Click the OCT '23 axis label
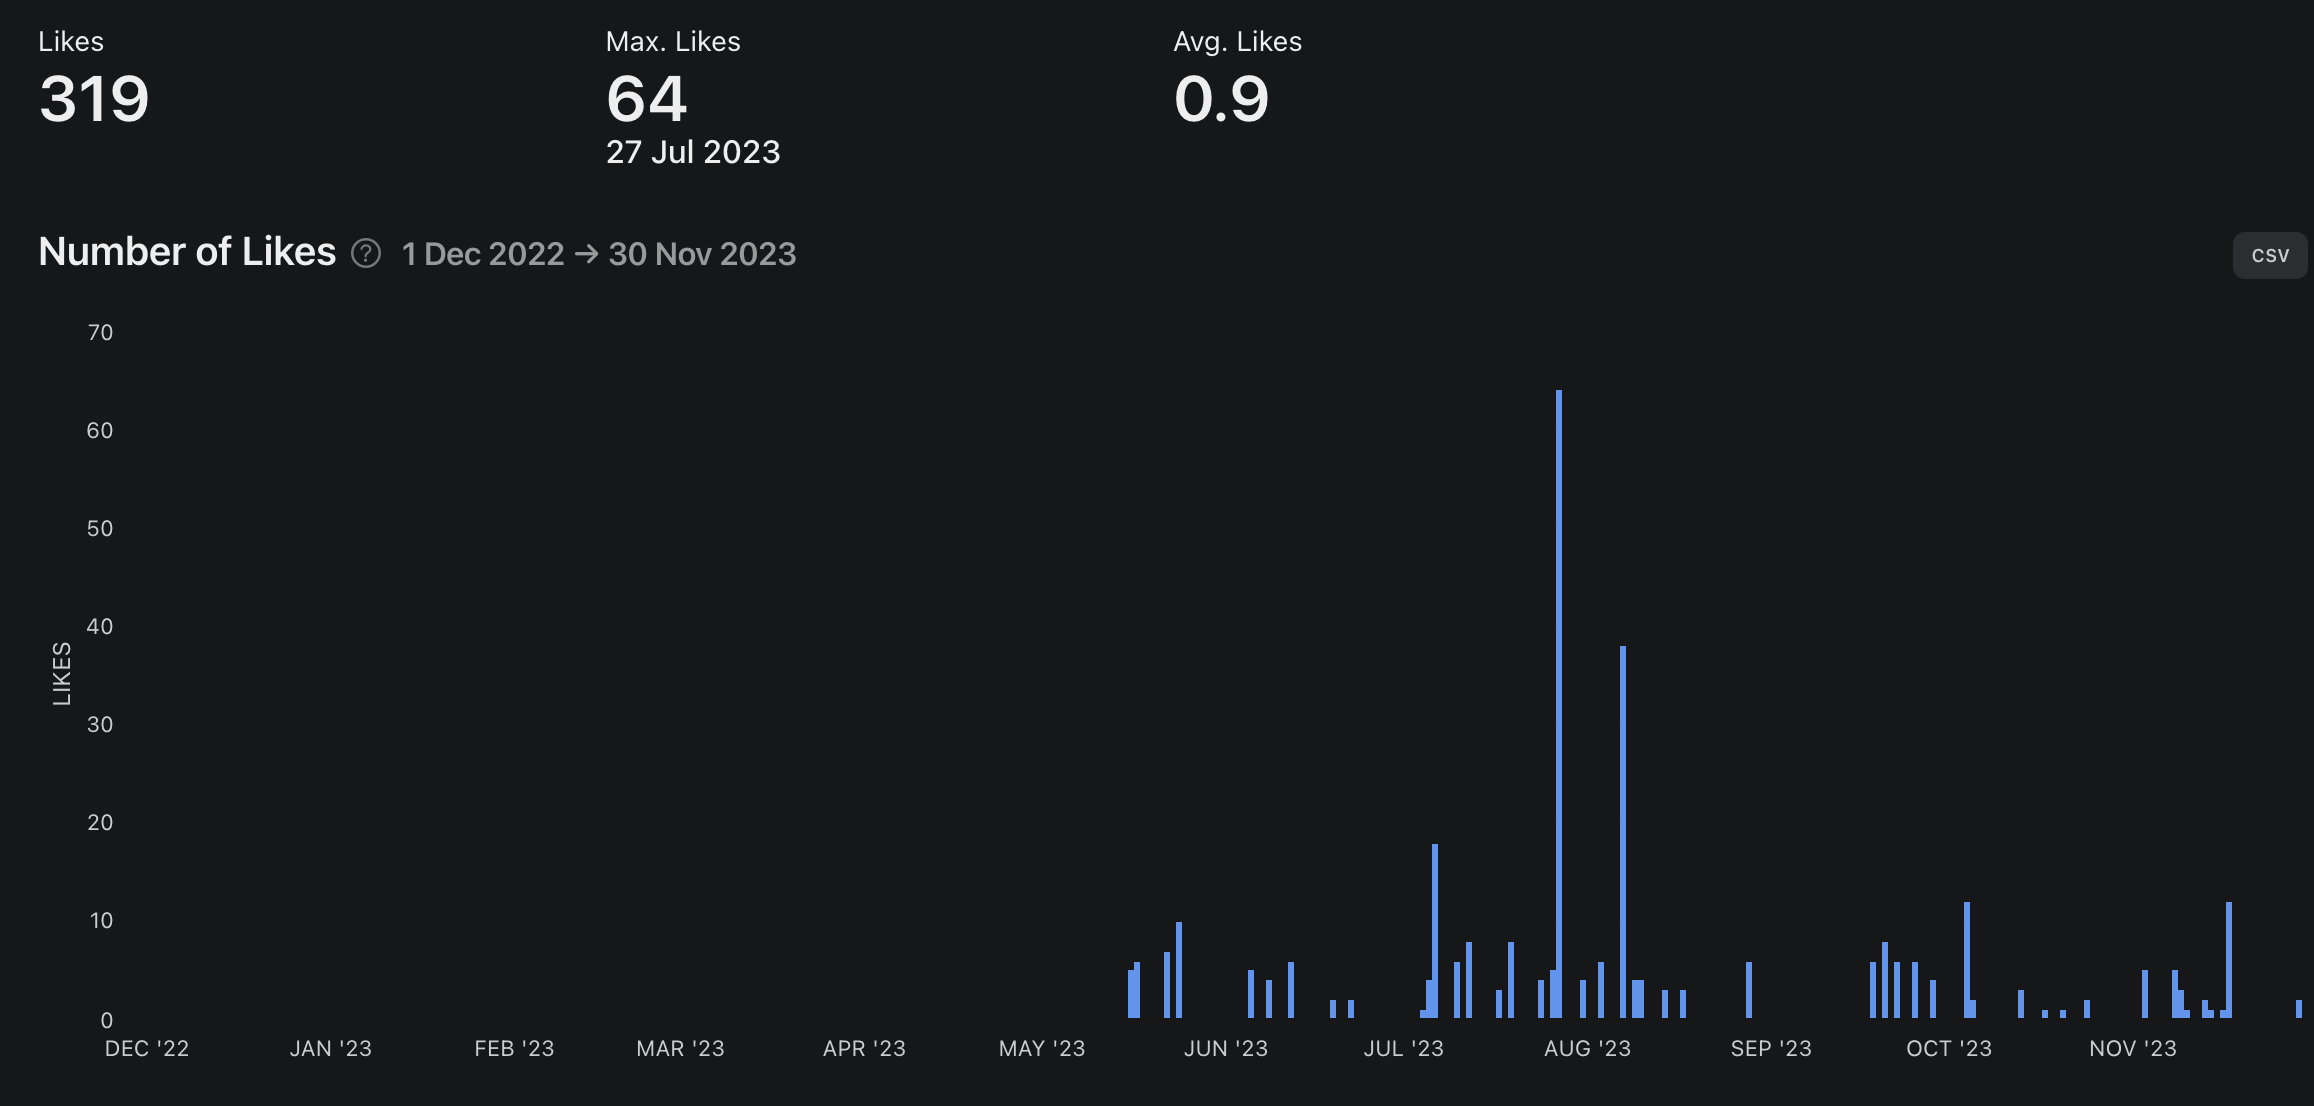Viewport: 2314px width, 1106px height. 1949,1048
